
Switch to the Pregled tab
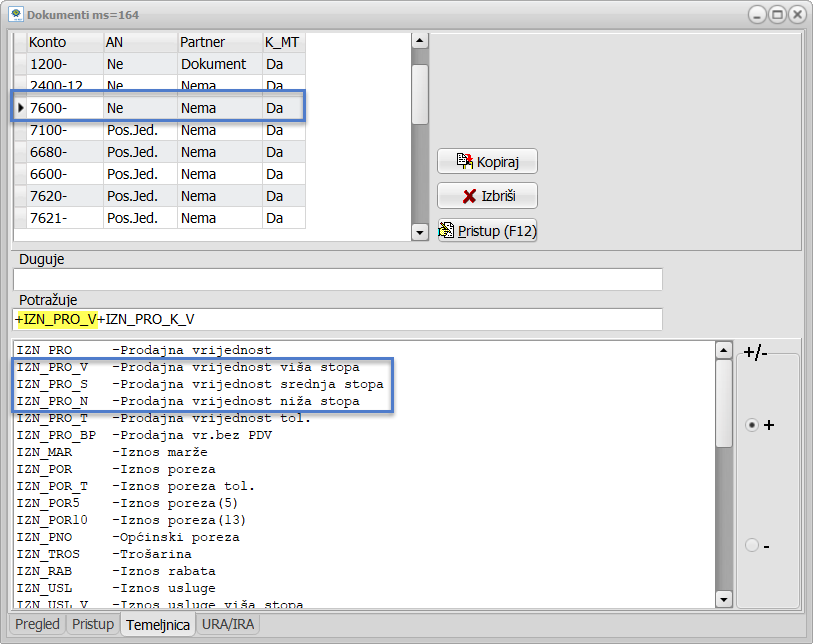tap(36, 625)
